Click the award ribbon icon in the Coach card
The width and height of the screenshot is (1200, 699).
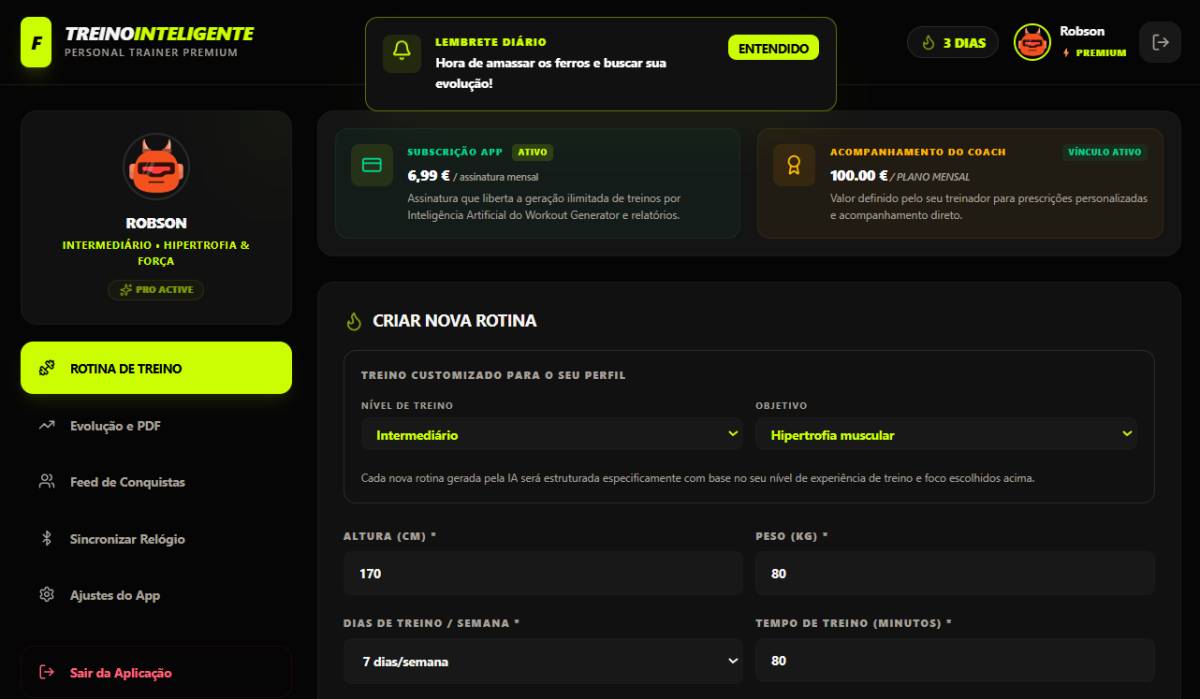pos(794,165)
